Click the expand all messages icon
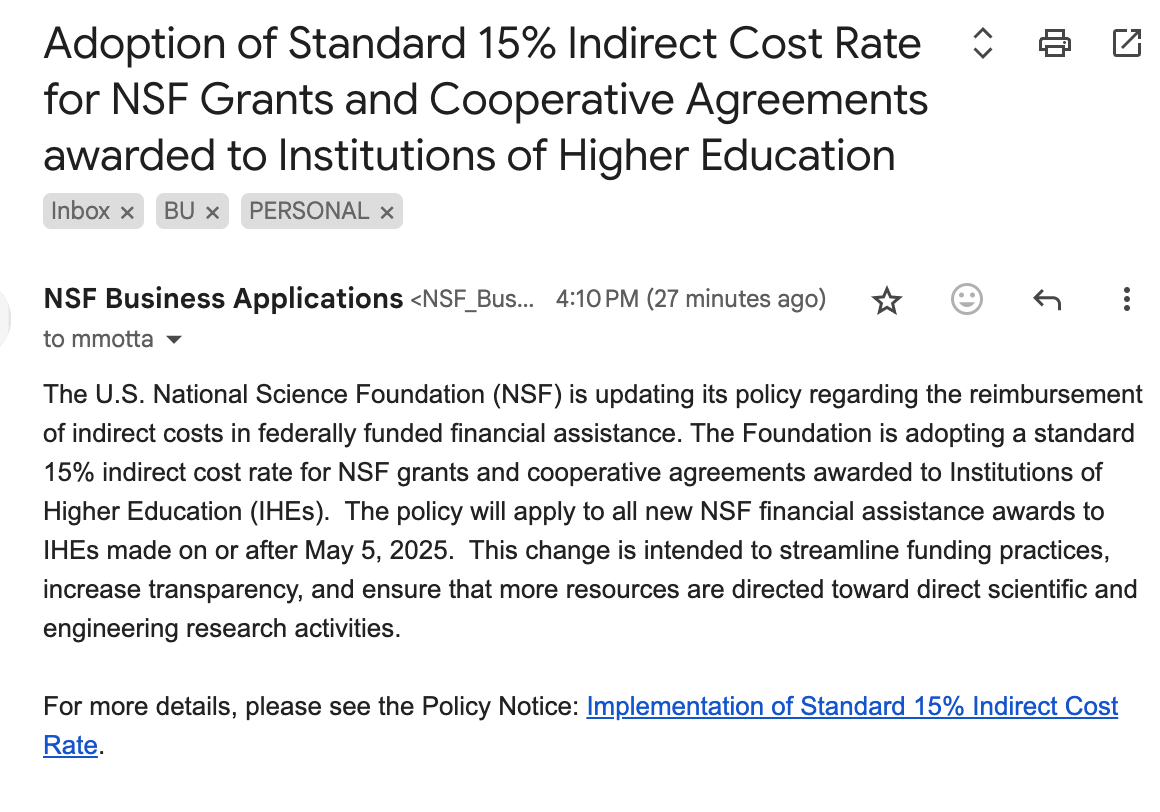Screen dimensions: 1160x812 click(x=982, y=43)
